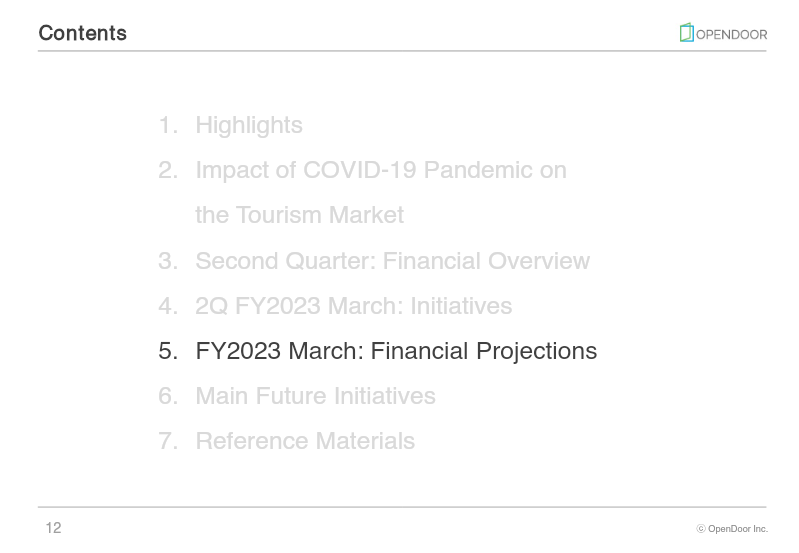The height and width of the screenshot is (553, 799).
Task: Click list number 1. beside Highlights
Action: (x=168, y=125)
